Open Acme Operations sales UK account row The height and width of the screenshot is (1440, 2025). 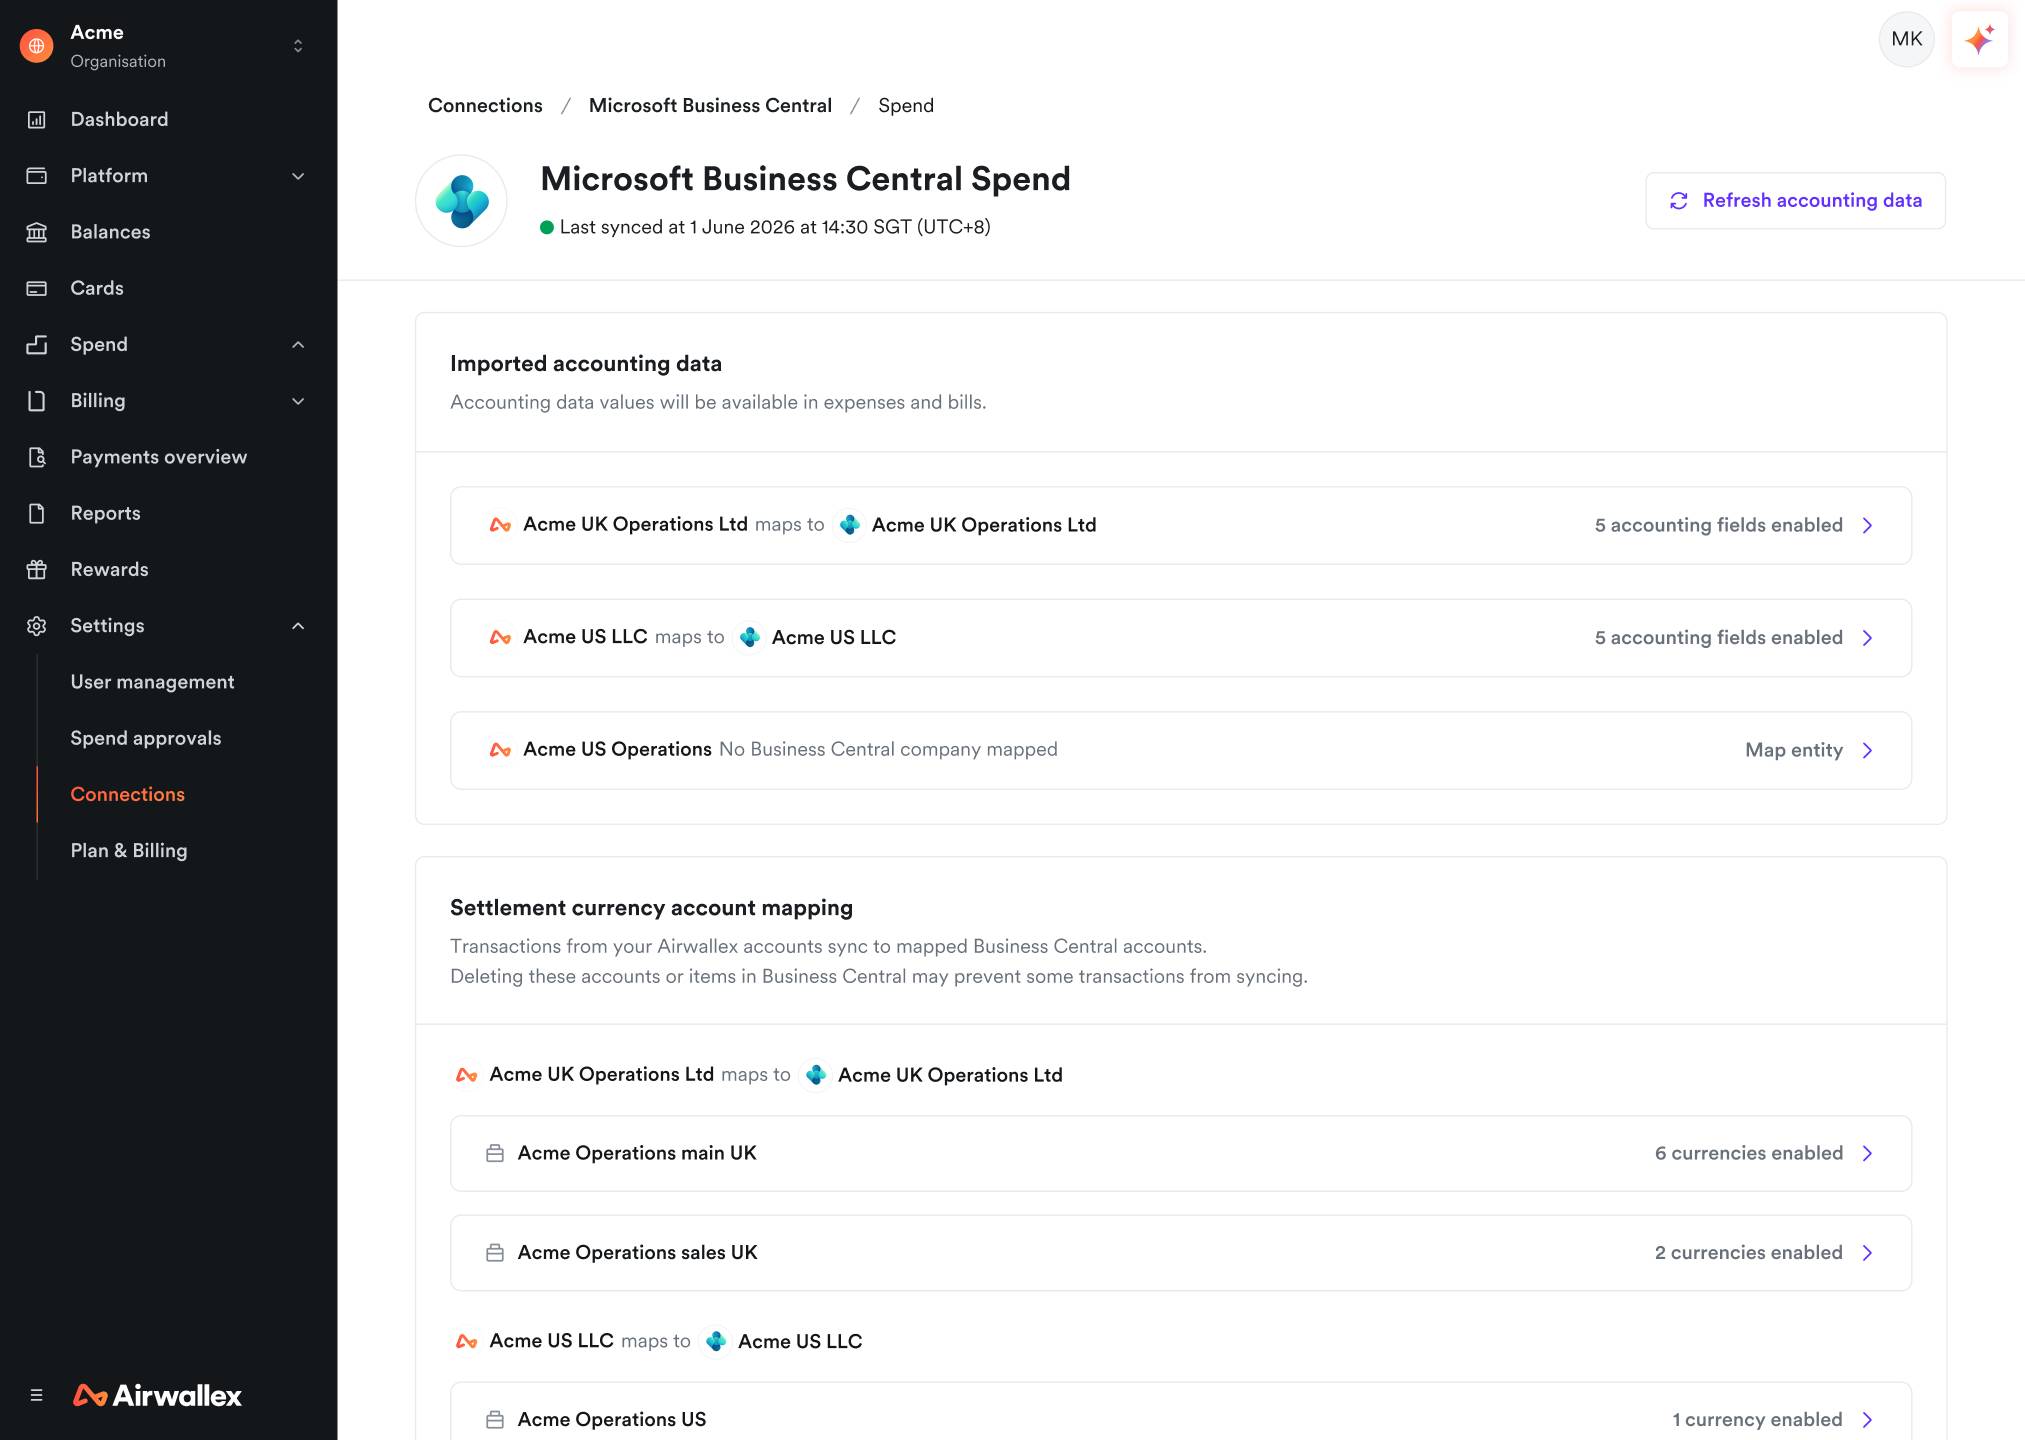[x=1180, y=1253]
